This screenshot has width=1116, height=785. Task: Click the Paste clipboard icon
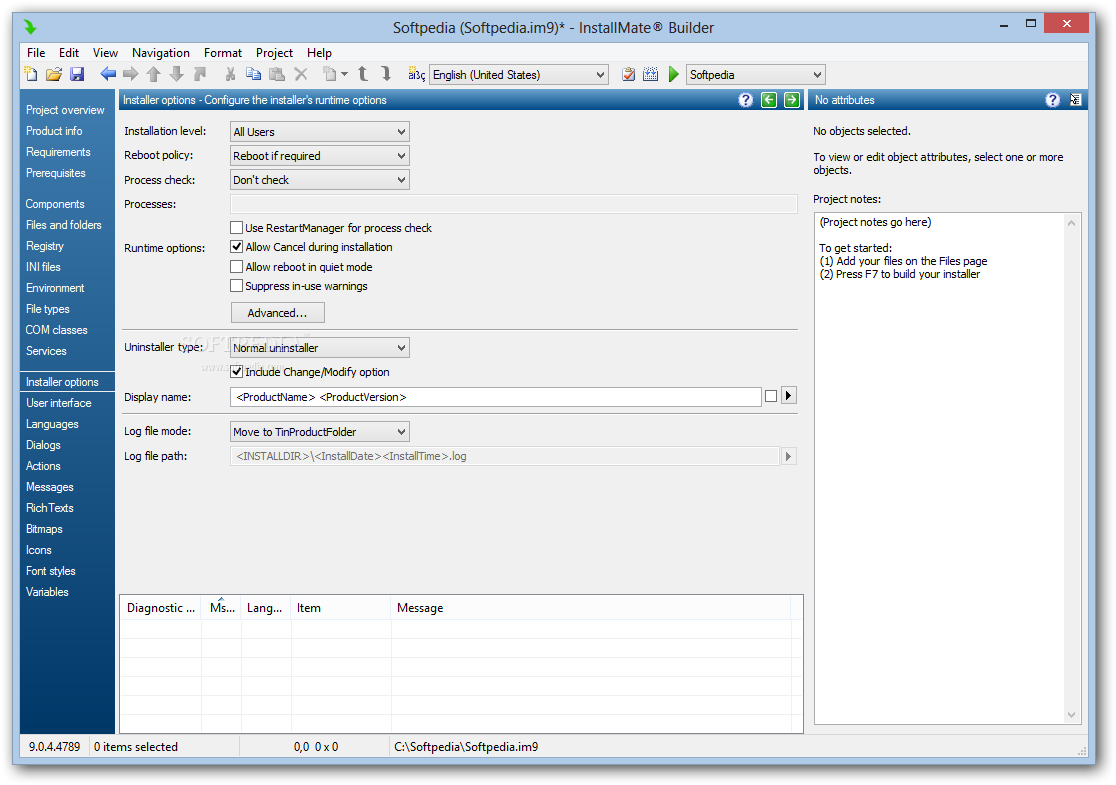277,74
